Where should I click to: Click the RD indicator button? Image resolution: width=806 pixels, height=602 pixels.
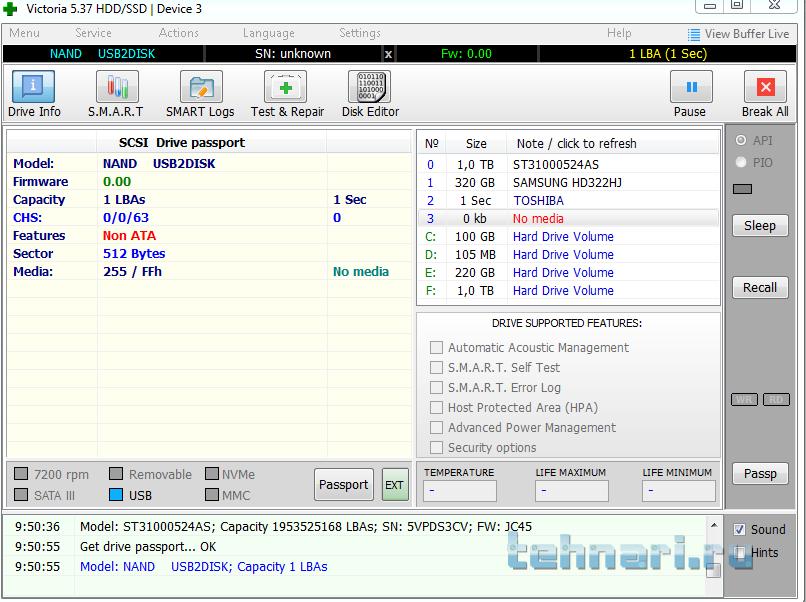[x=776, y=399]
